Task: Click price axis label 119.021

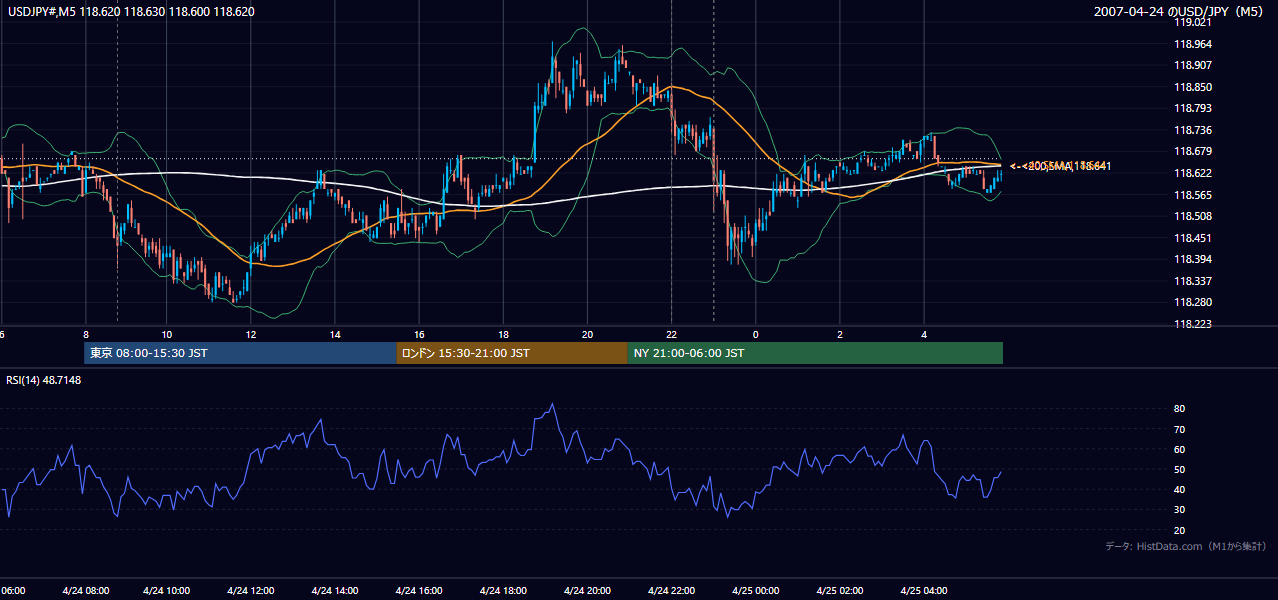Action: tap(1192, 22)
